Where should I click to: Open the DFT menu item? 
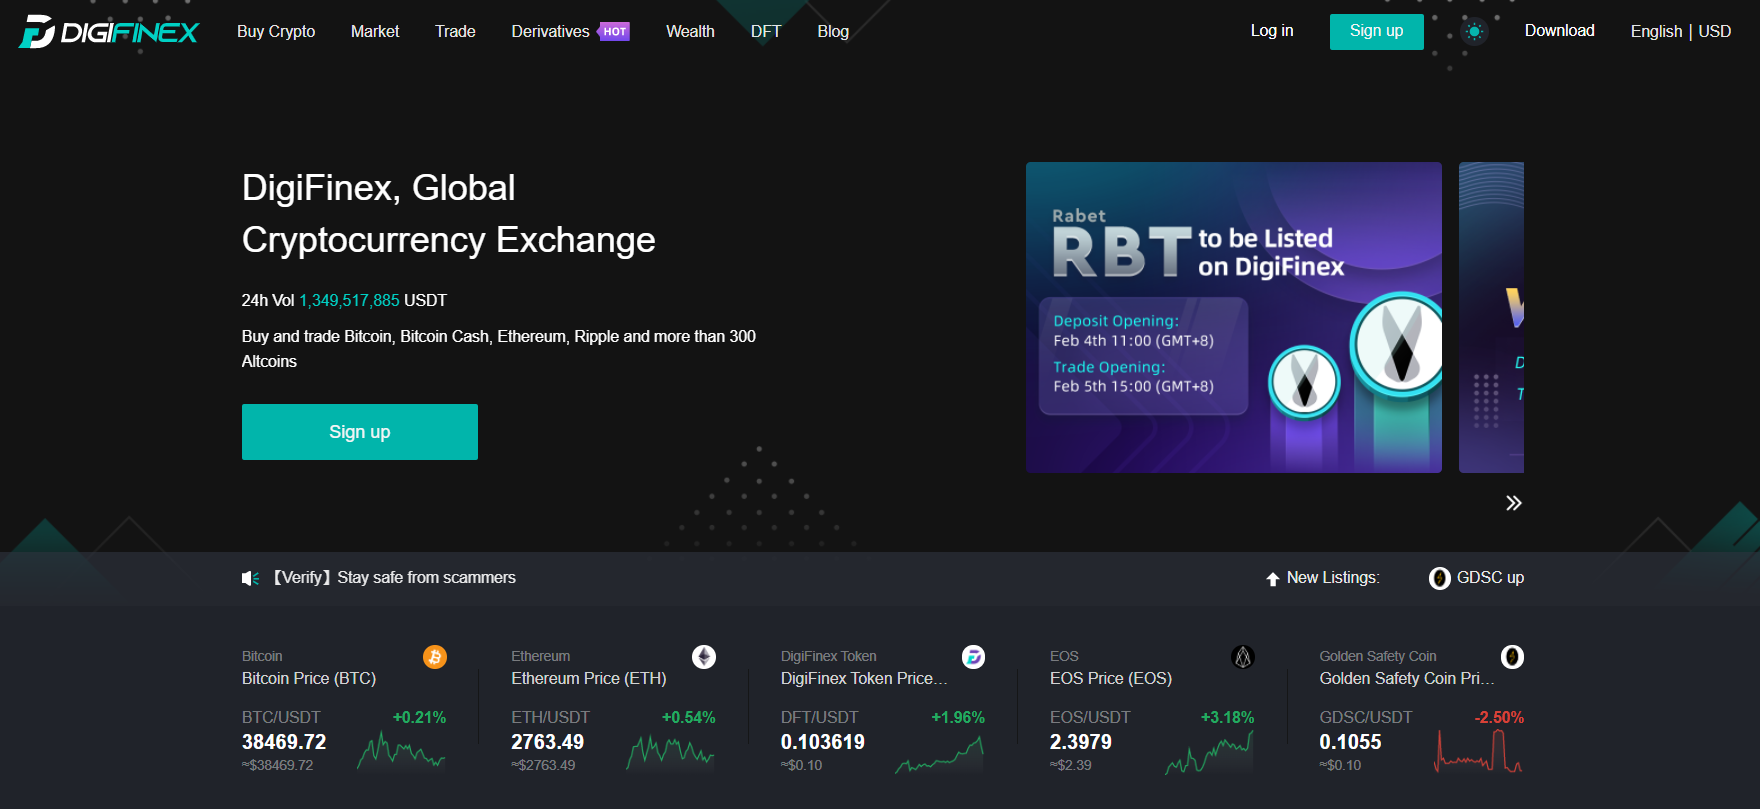coord(766,31)
